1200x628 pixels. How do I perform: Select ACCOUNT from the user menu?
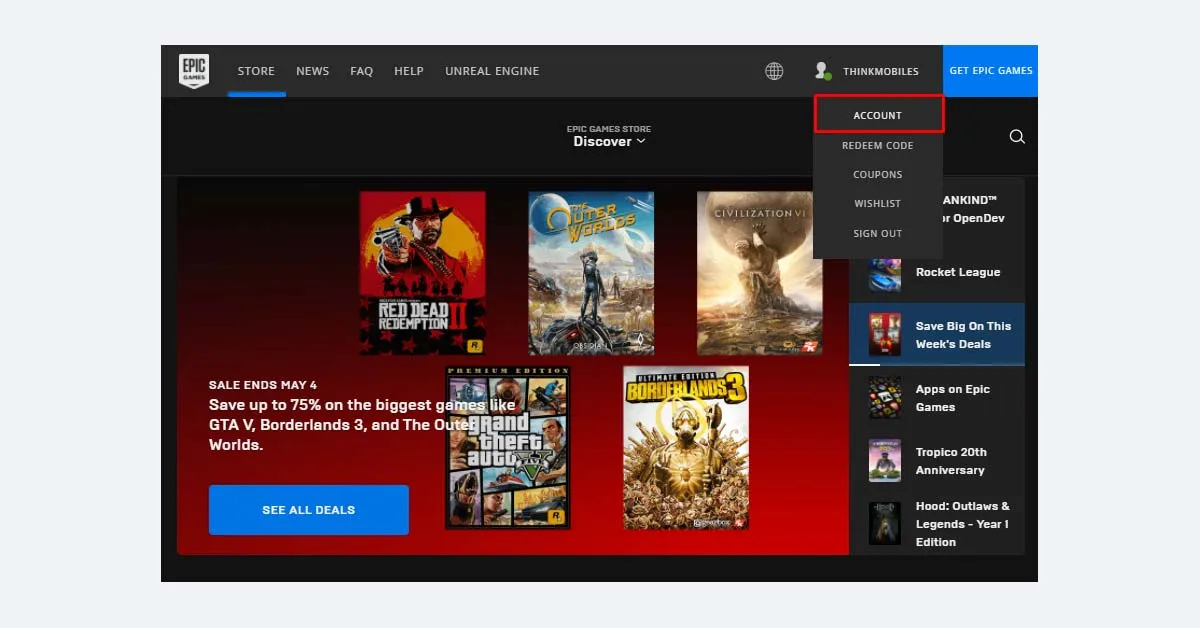[878, 115]
